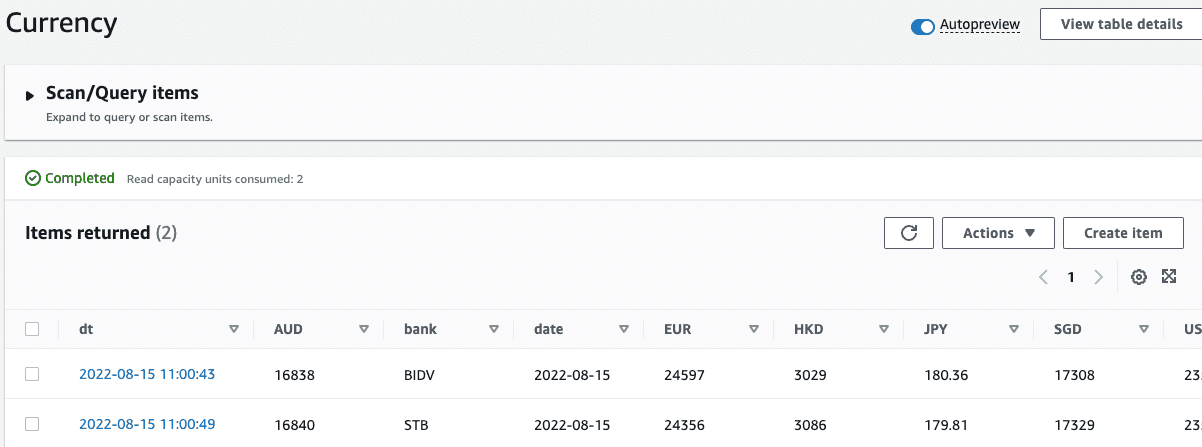Sort by the bank column arrow
1202x447 pixels.
pyautogui.click(x=494, y=329)
